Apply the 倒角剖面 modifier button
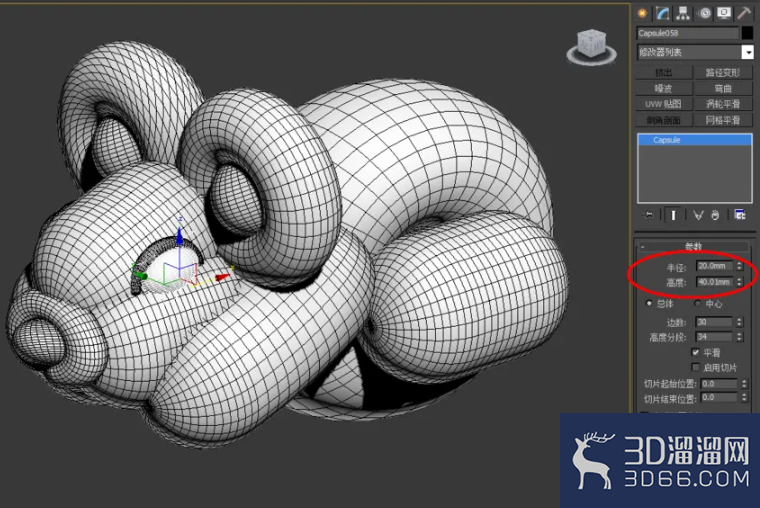The height and width of the screenshot is (508, 760). click(x=664, y=120)
